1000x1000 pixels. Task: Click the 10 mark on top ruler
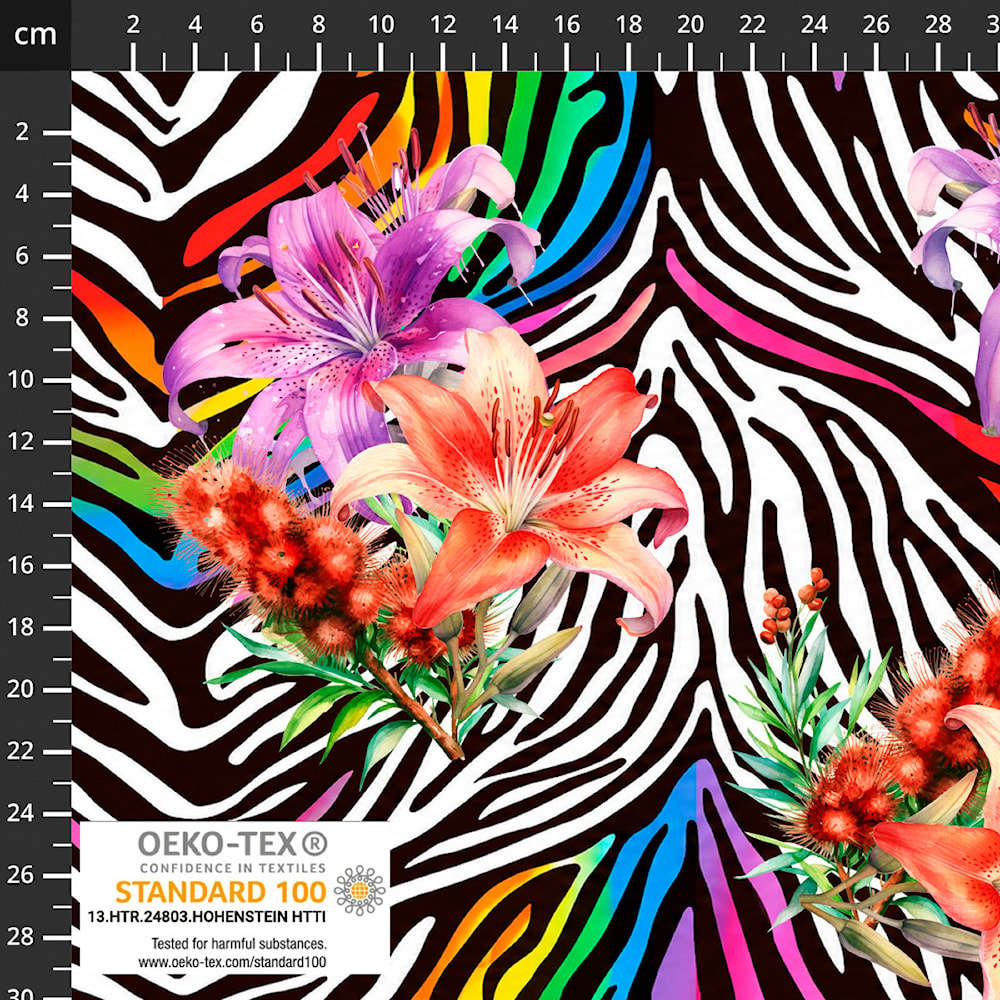[x=381, y=25]
